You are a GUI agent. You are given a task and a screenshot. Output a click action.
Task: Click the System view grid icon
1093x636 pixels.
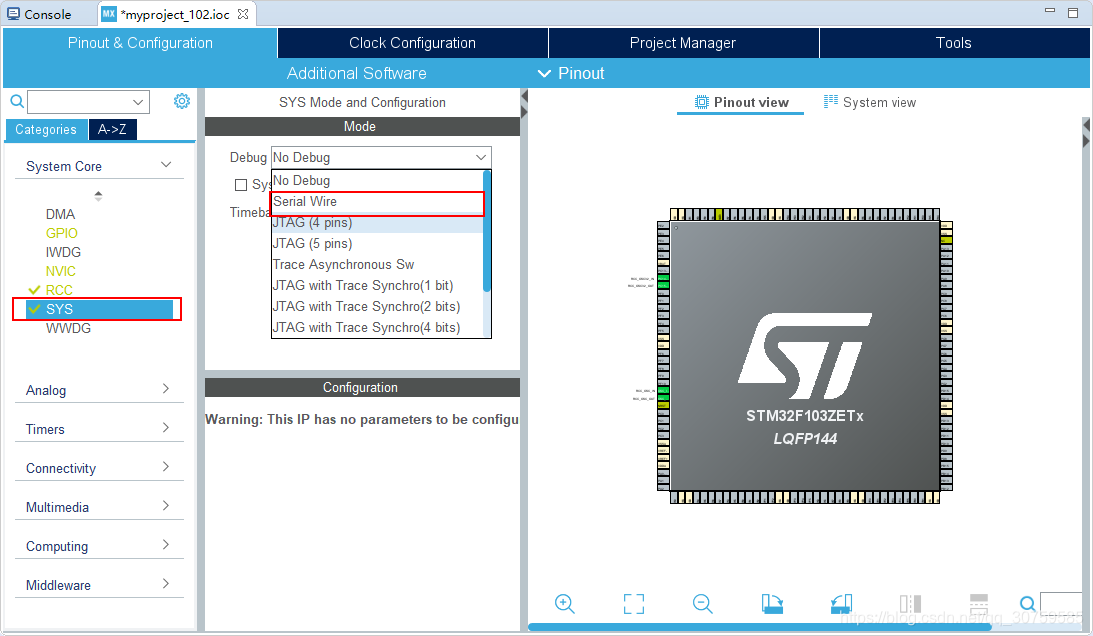point(831,102)
